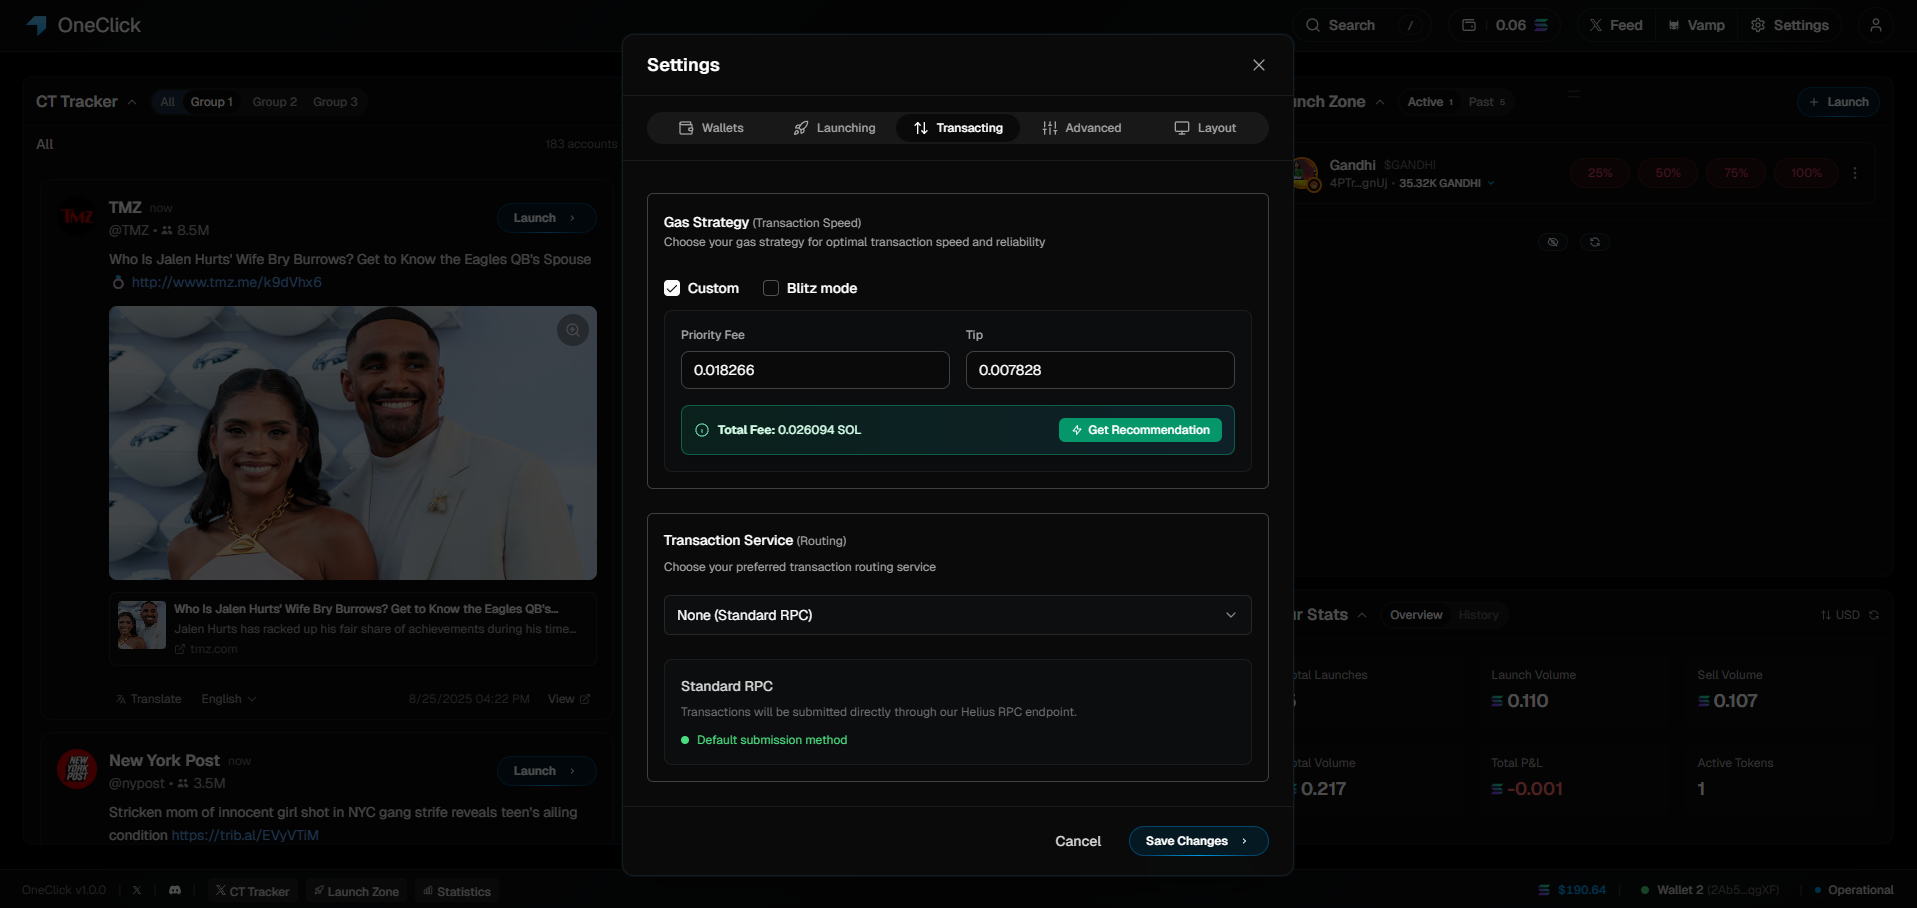Collapse the Launch Zone panel chevron
Viewport: 1917px width, 908px height.
tap(1380, 102)
